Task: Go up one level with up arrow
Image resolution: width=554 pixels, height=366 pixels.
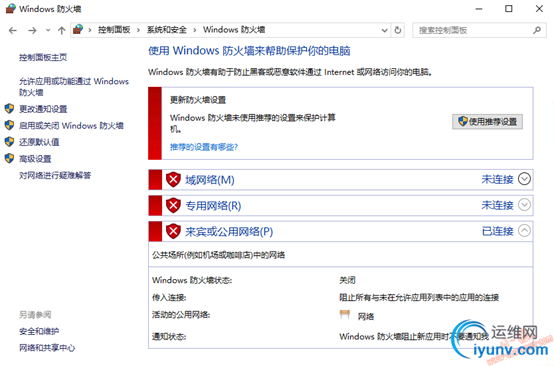Action: [x=61, y=31]
